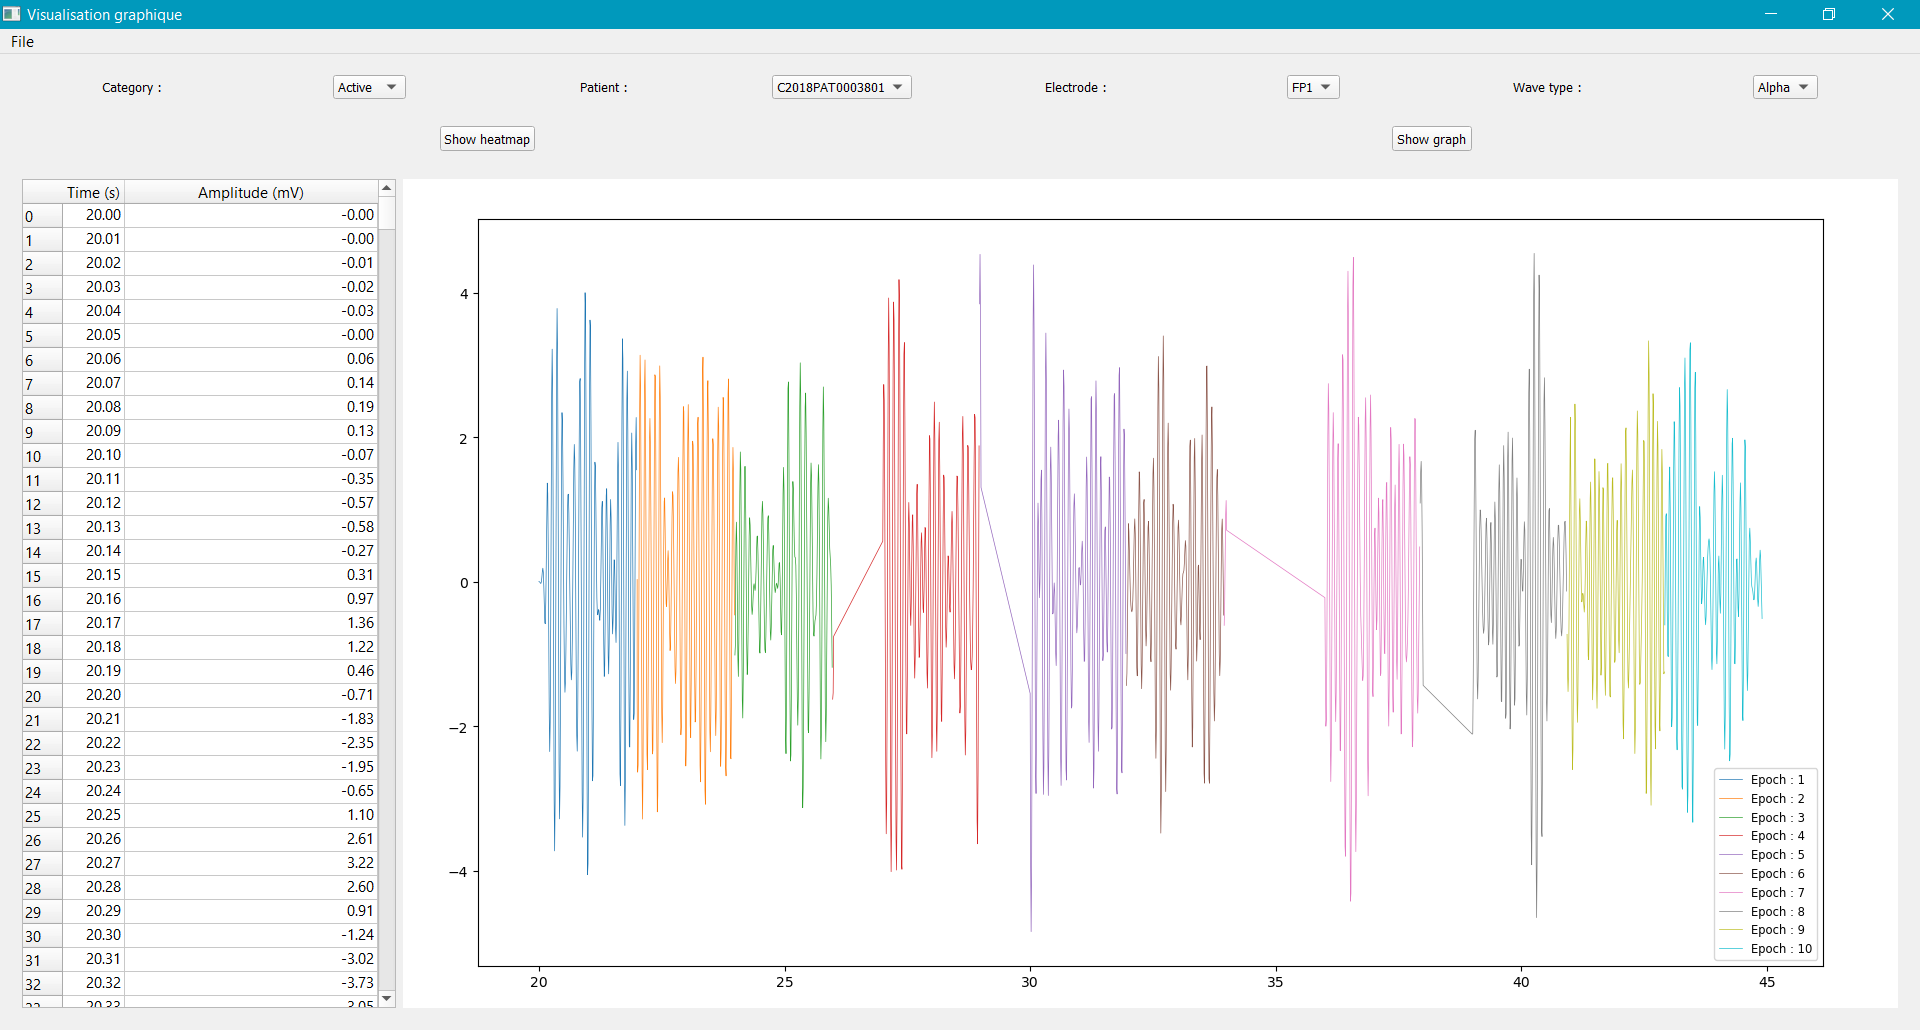Select the Amplitude (mV) column header

point(250,192)
